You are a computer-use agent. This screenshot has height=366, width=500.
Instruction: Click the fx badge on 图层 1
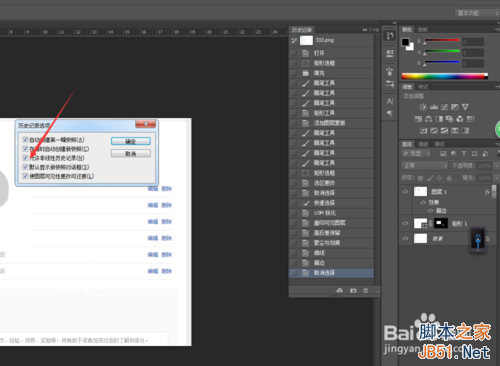pos(487,192)
